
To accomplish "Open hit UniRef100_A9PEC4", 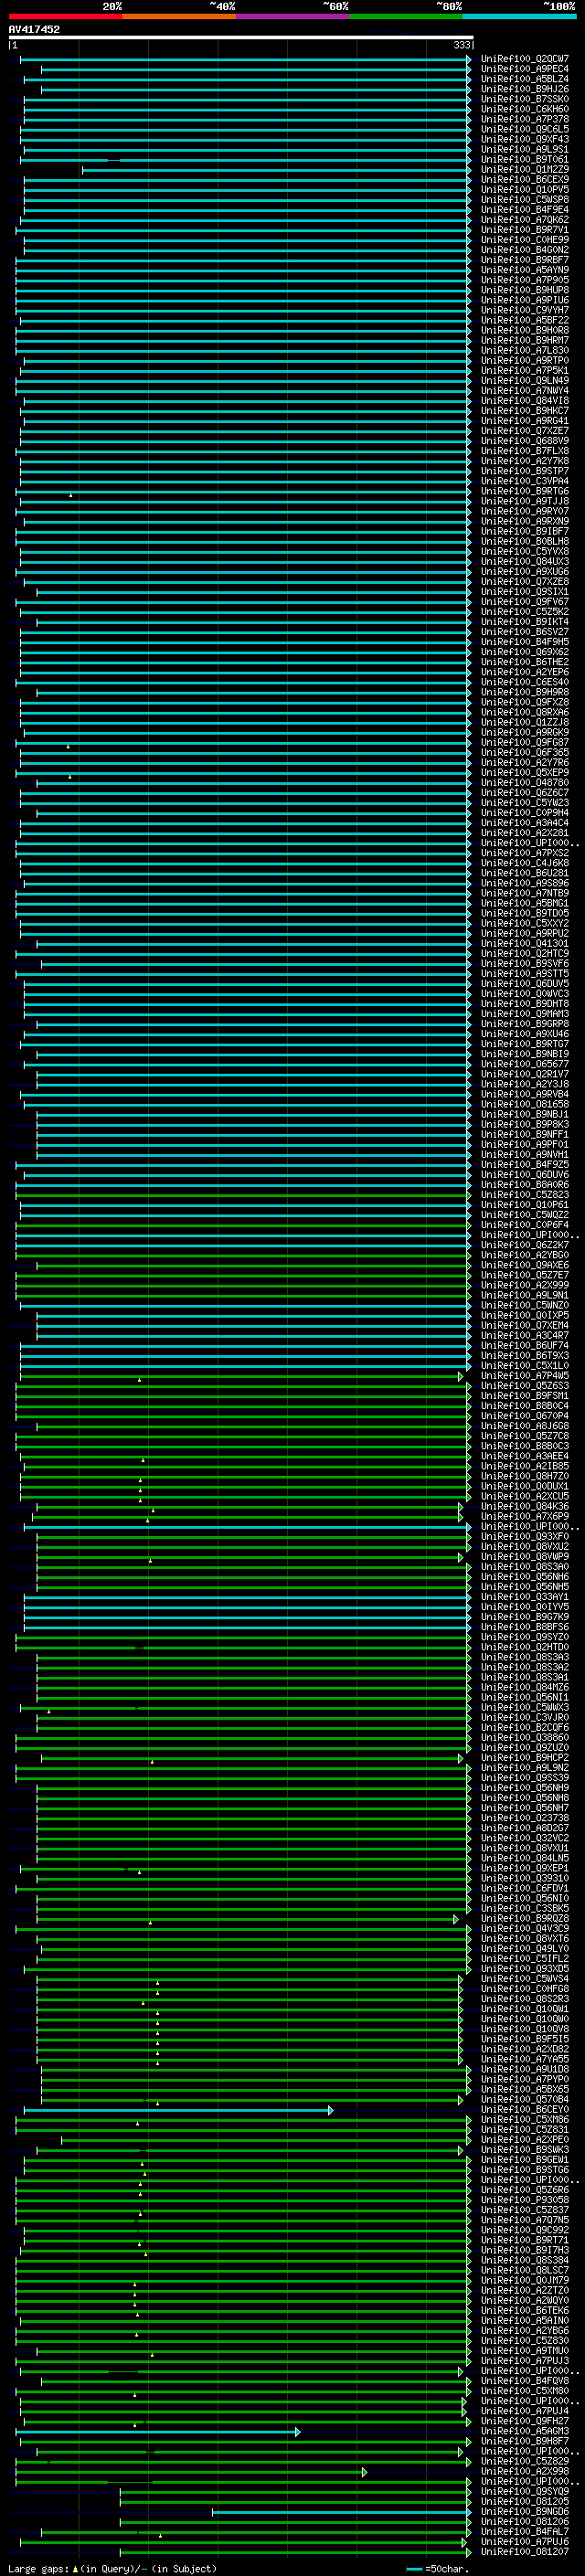I will (x=525, y=69).
